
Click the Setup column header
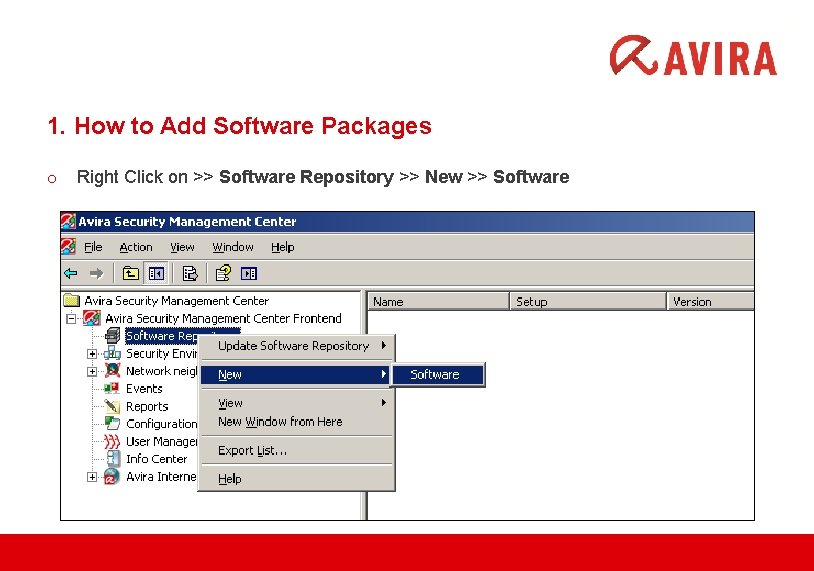click(588, 302)
